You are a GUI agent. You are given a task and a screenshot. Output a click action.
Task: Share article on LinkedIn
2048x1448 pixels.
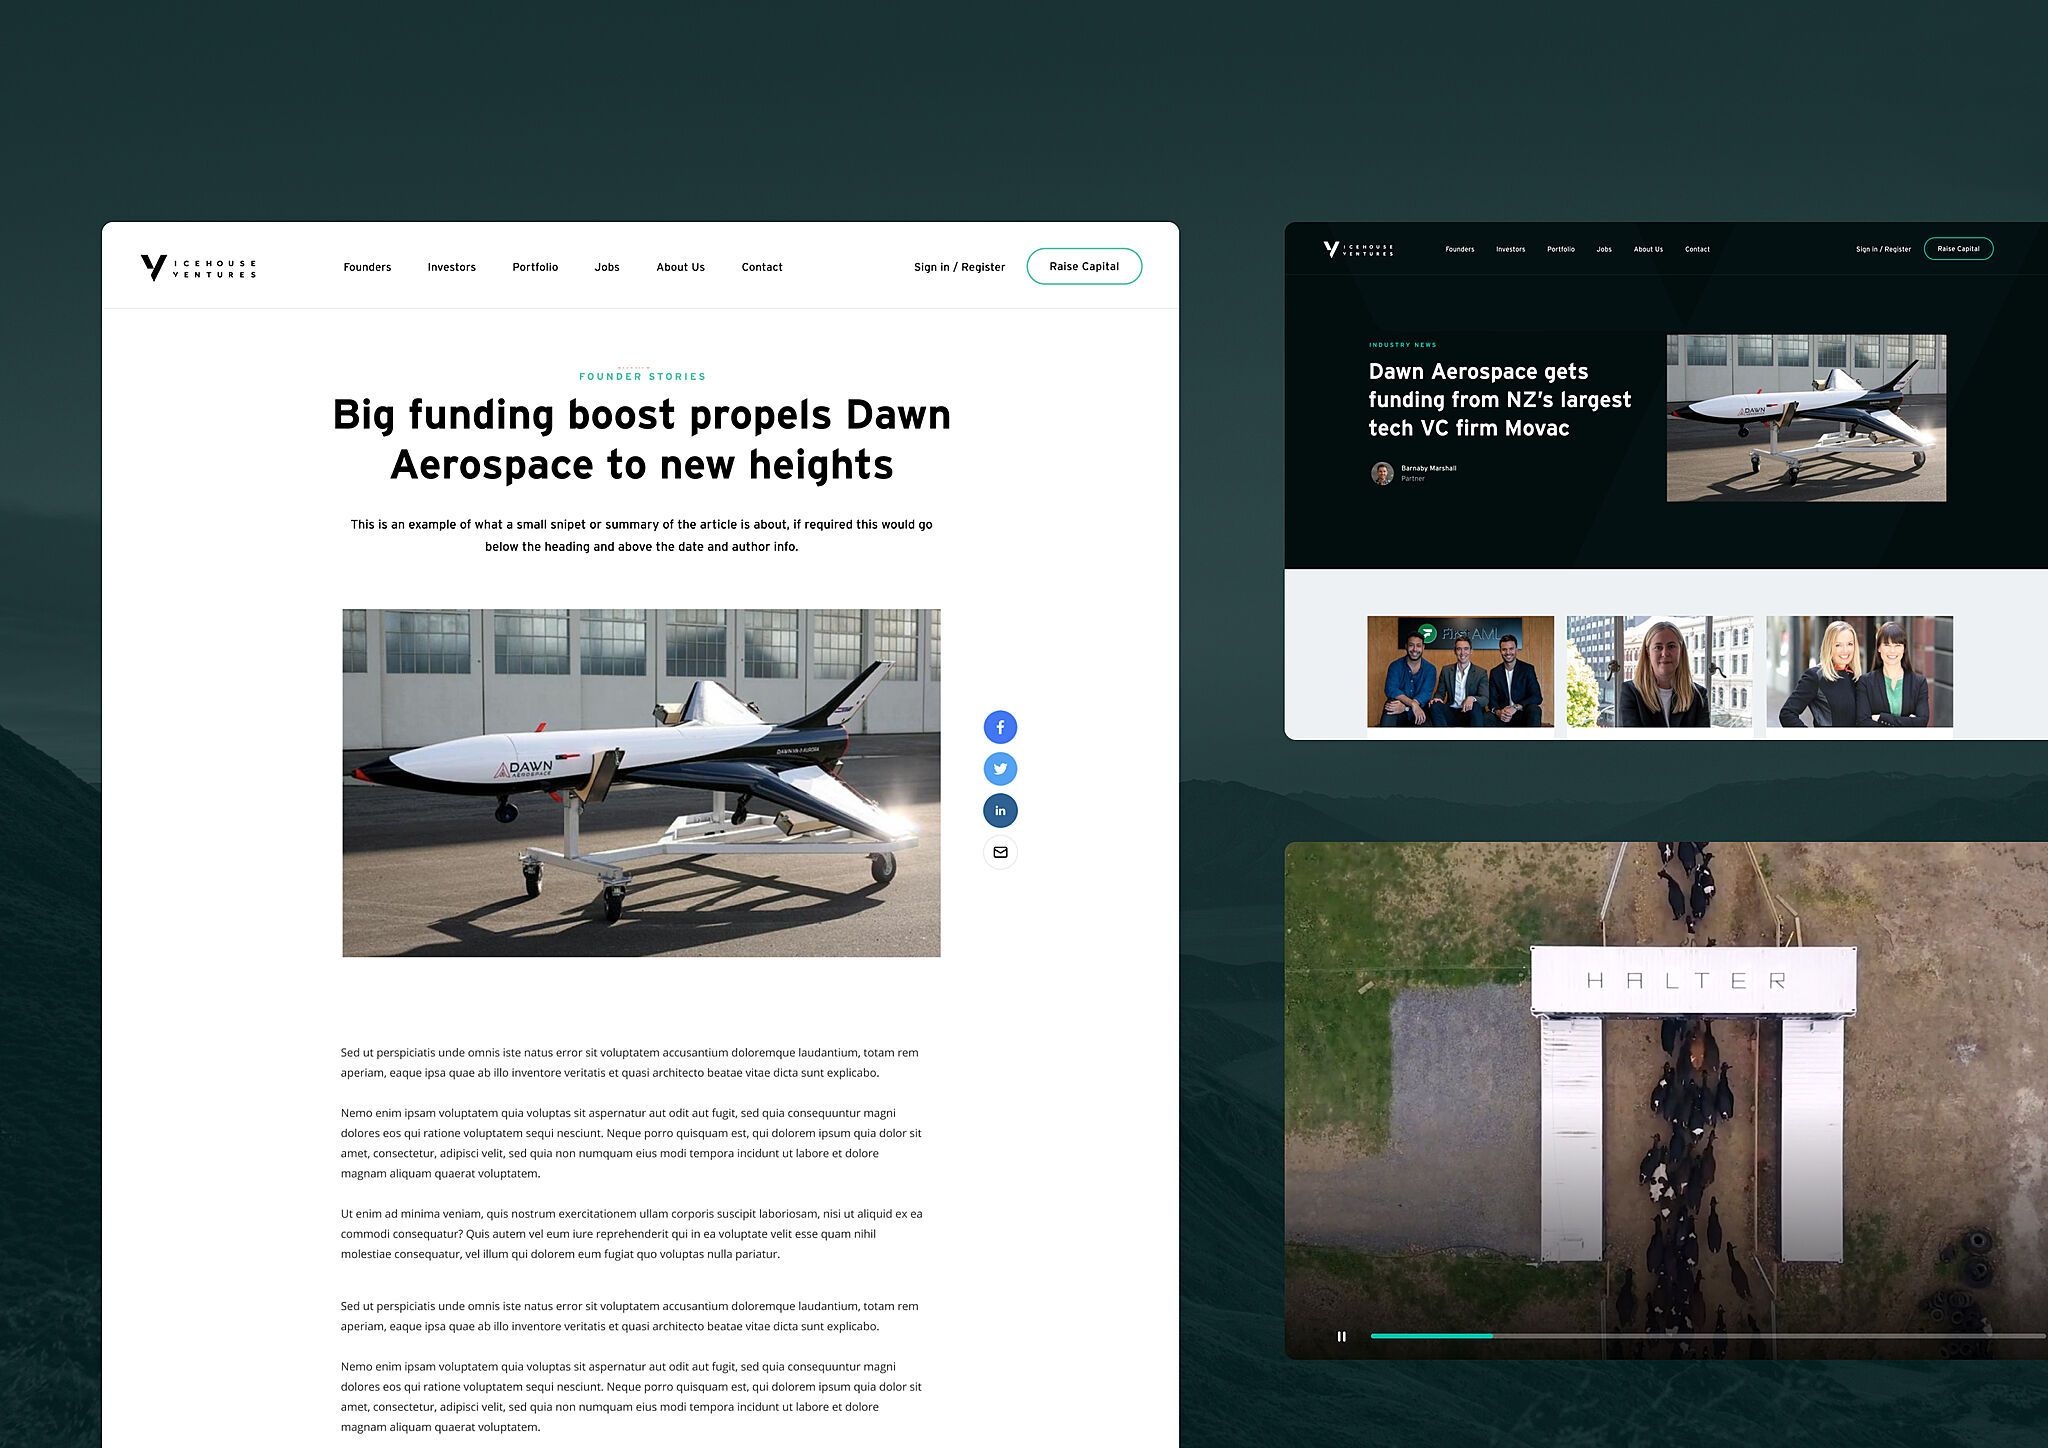[x=1000, y=810]
